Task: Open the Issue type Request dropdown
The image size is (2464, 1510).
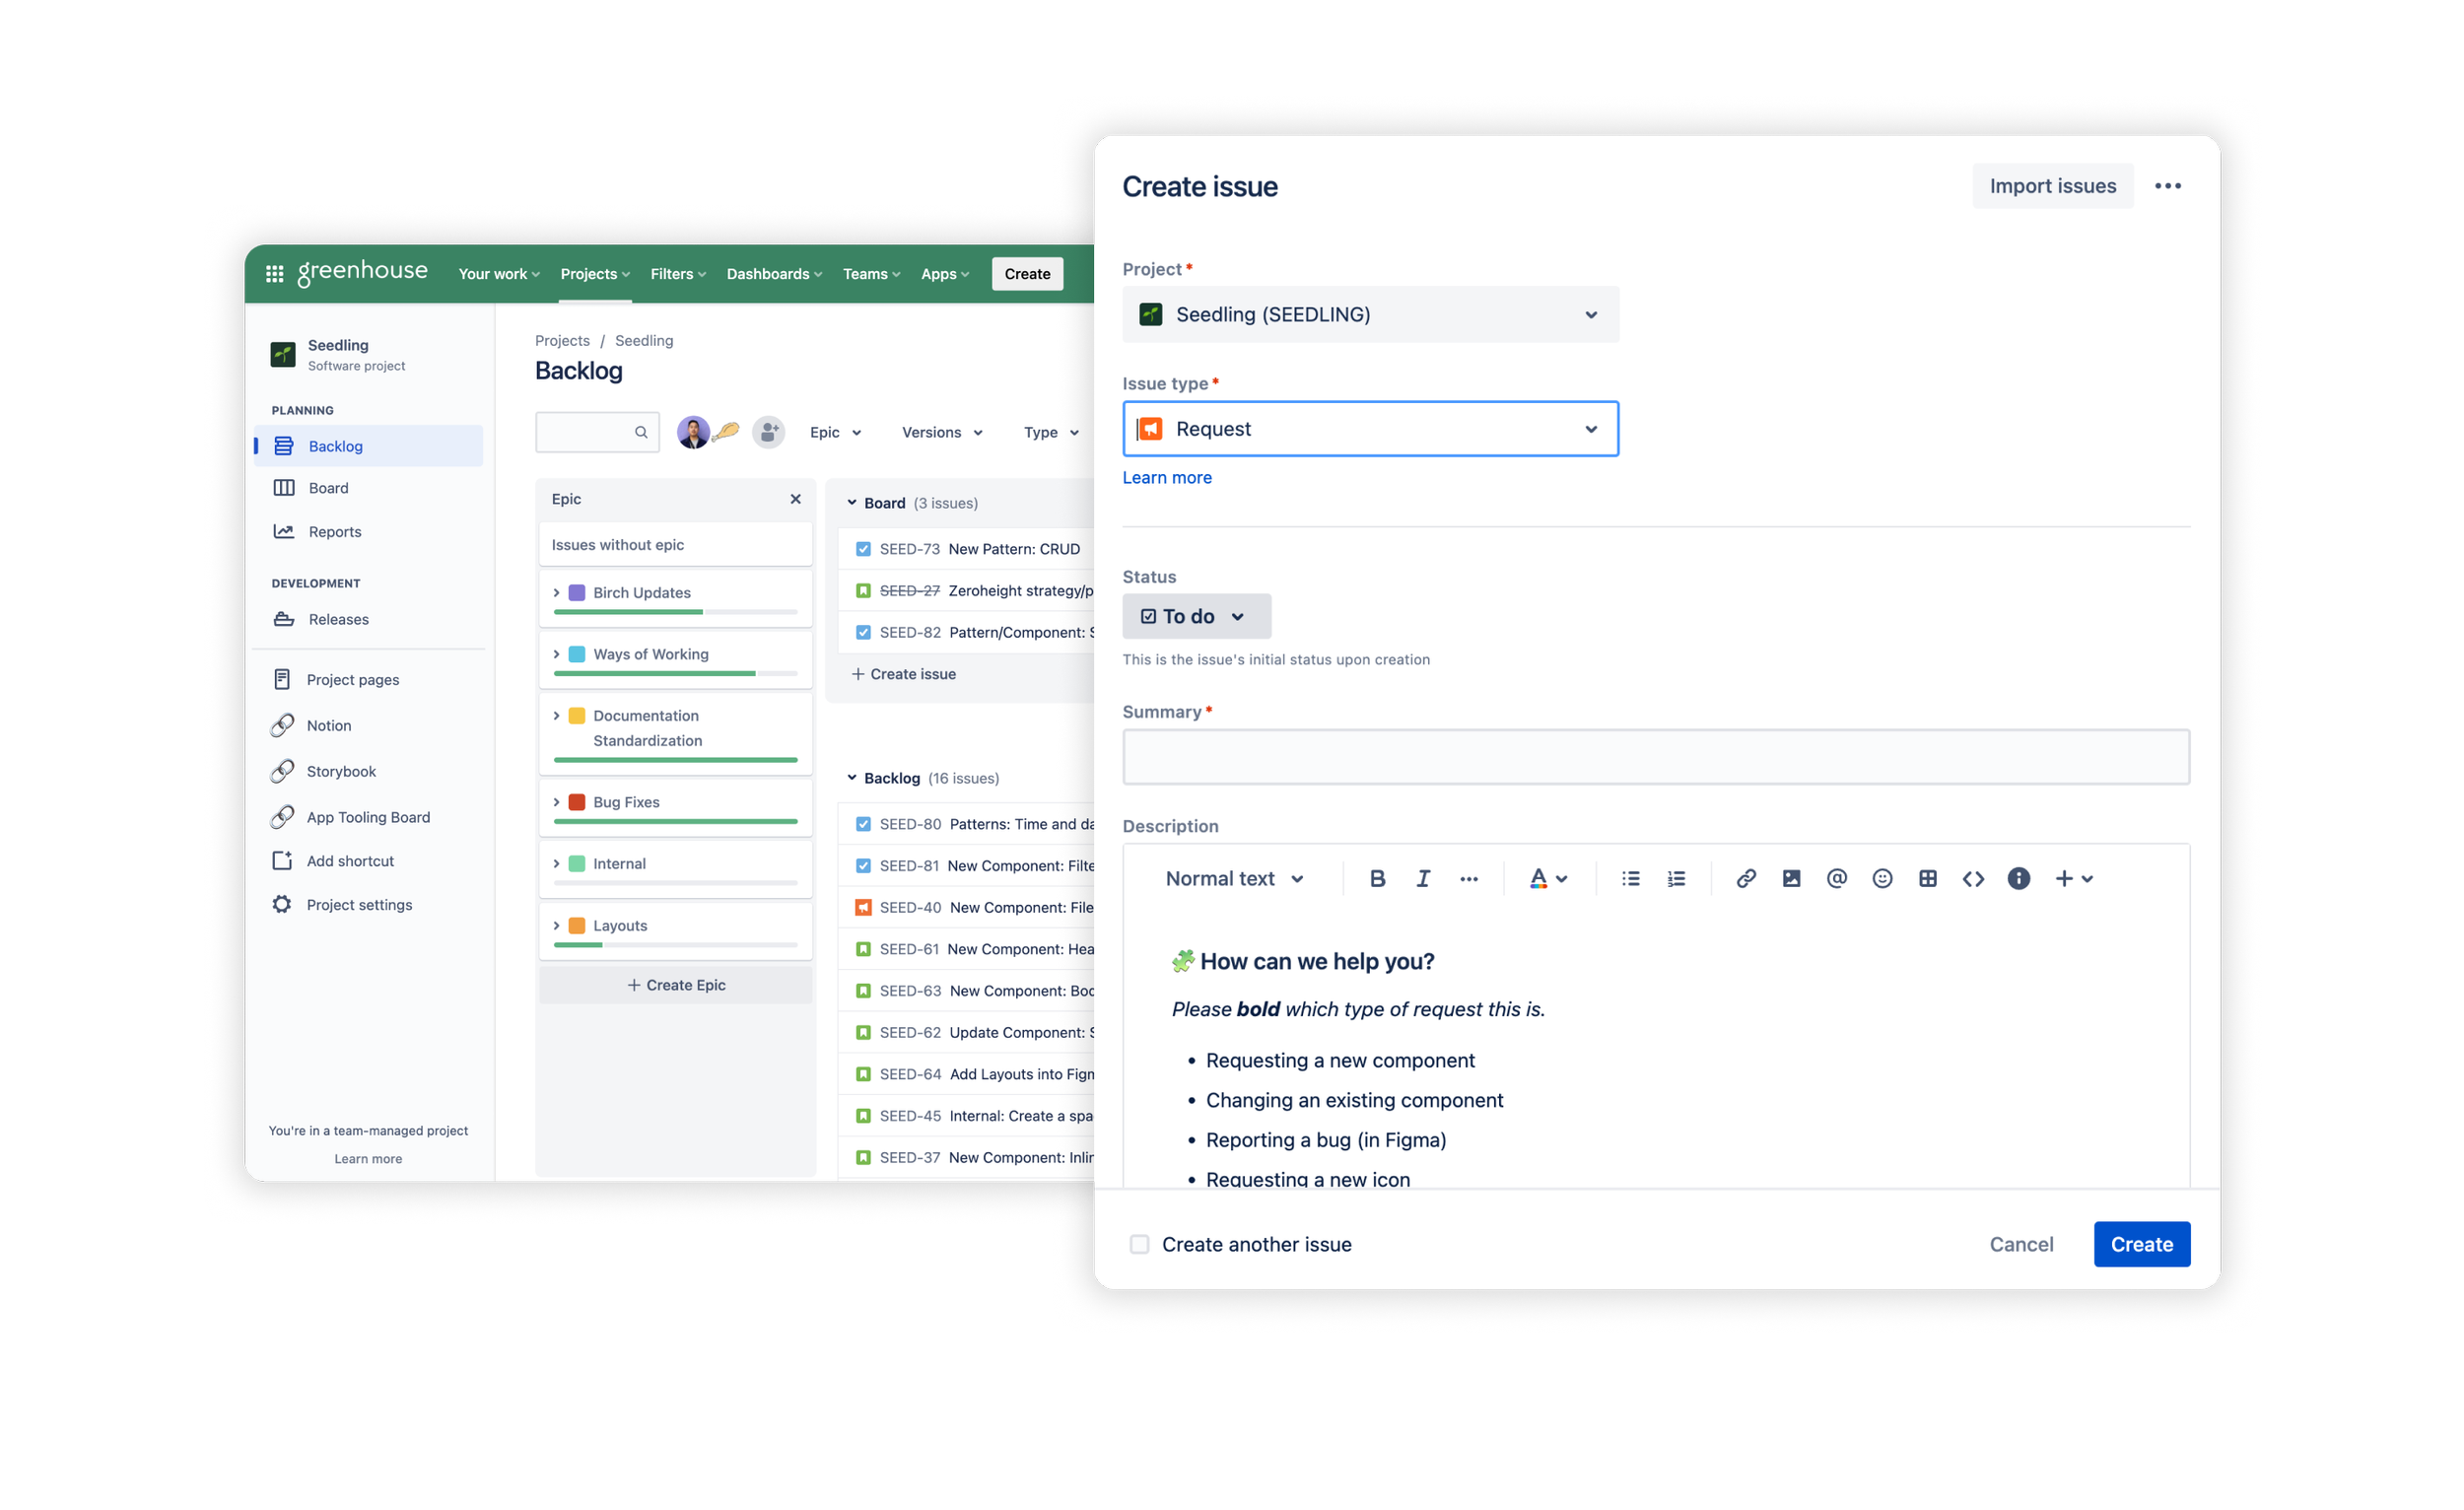Action: point(1370,429)
